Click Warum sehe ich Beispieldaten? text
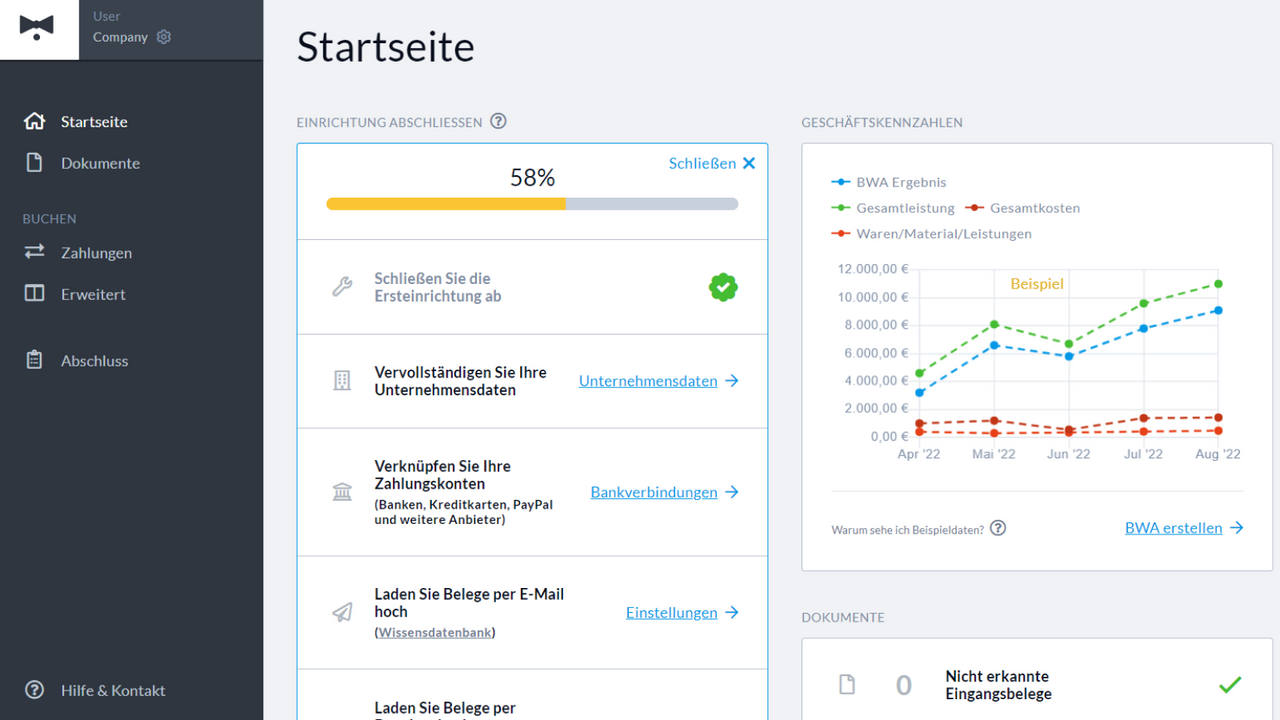 pyautogui.click(x=907, y=529)
